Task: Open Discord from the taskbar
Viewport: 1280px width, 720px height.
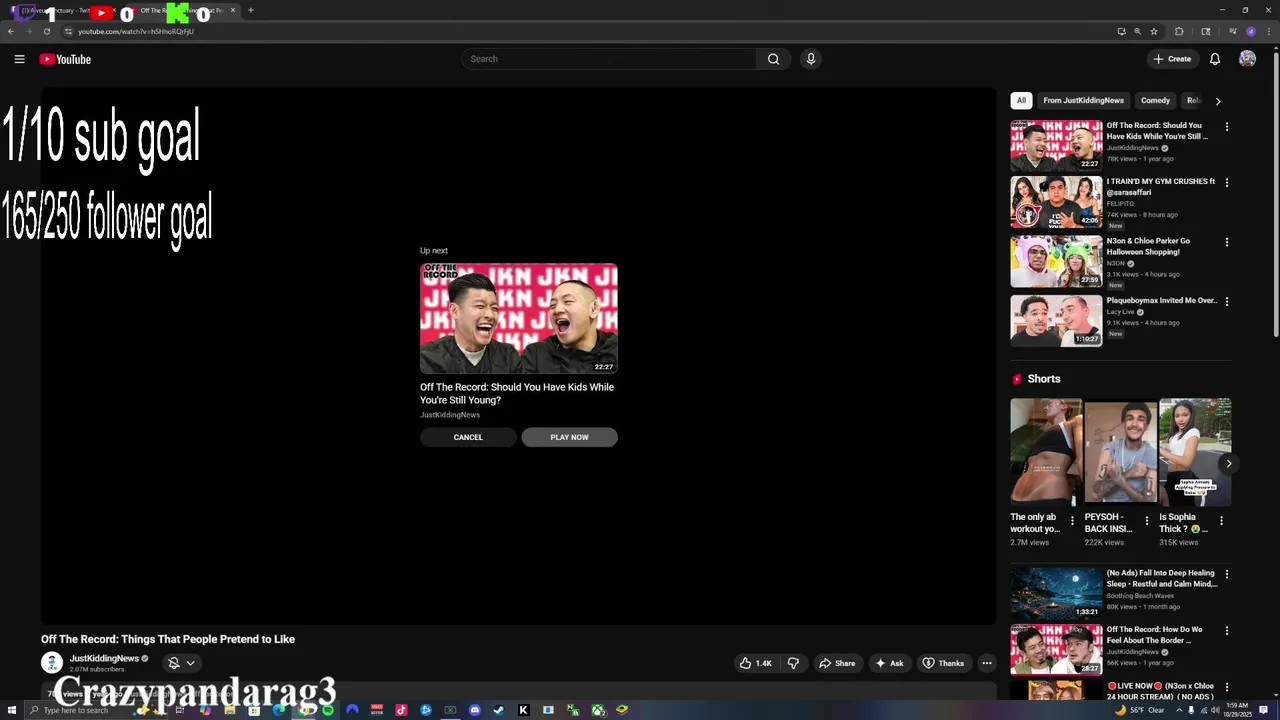Action: 474,710
